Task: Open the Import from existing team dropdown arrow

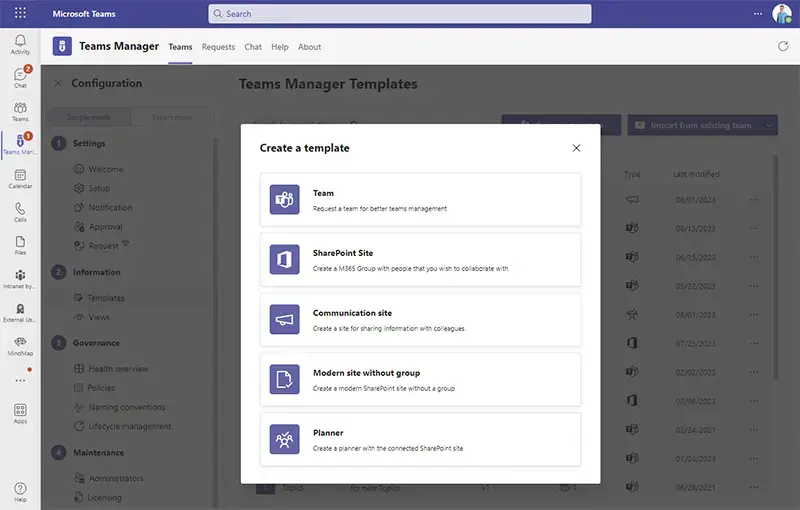Action: tap(768, 125)
